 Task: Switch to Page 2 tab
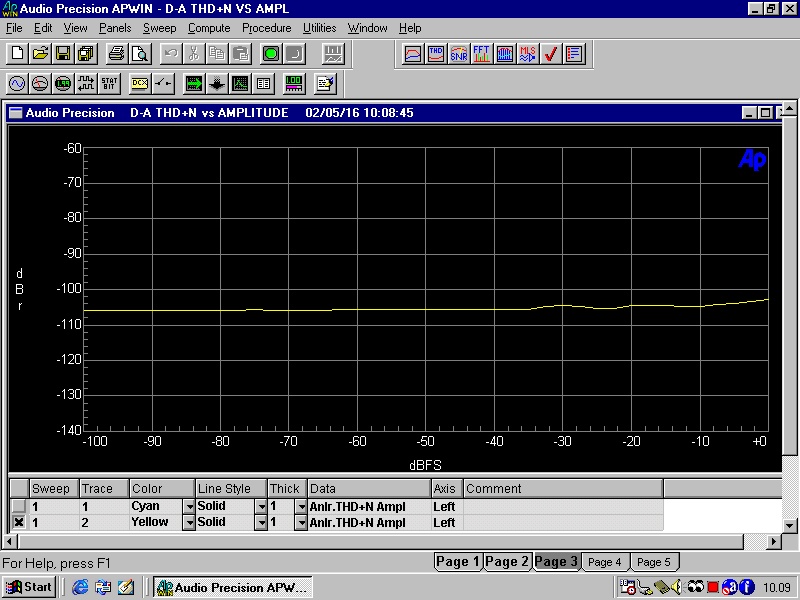[x=507, y=562]
